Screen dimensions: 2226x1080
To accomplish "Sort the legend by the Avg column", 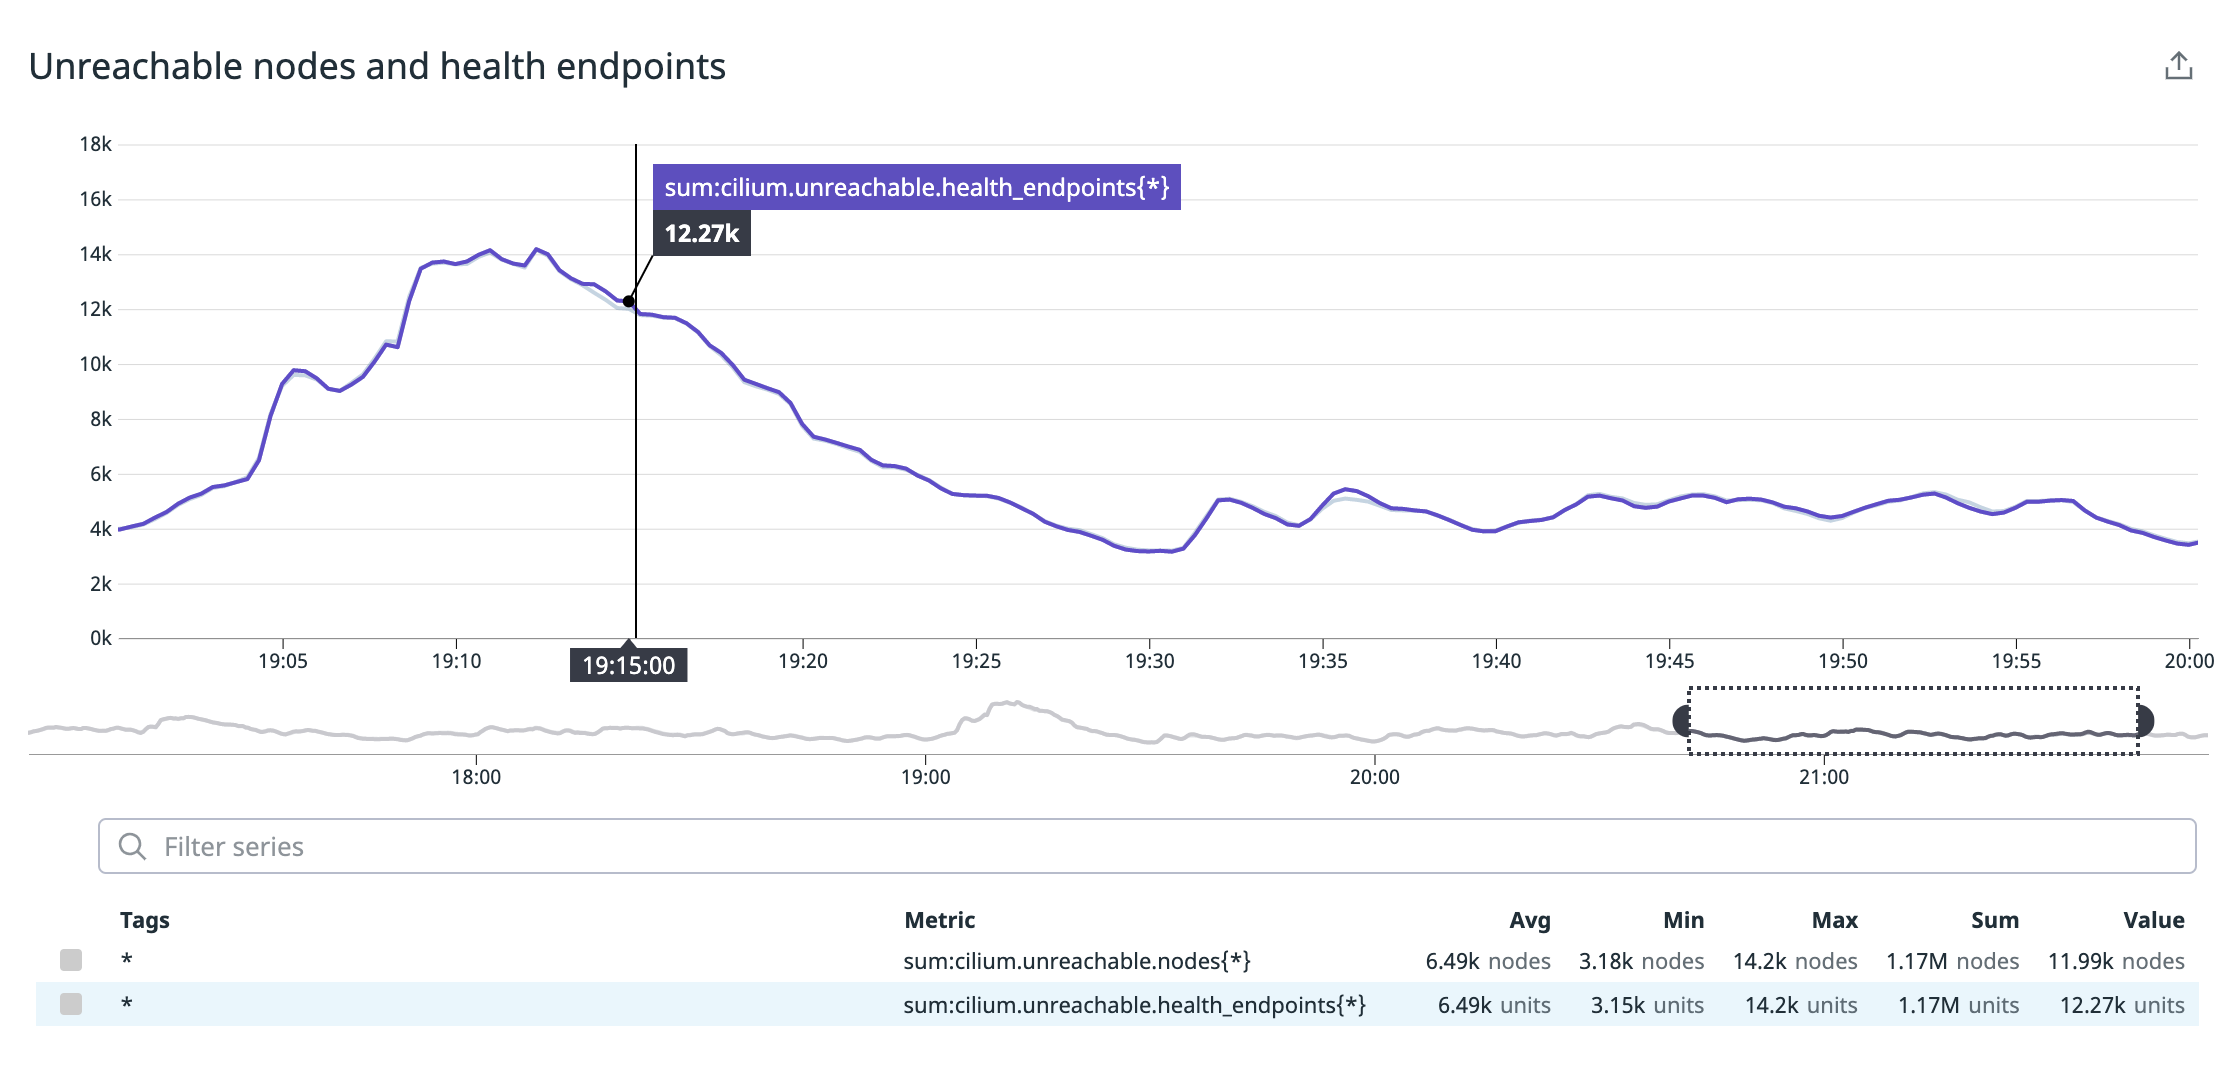I will click(x=1529, y=920).
